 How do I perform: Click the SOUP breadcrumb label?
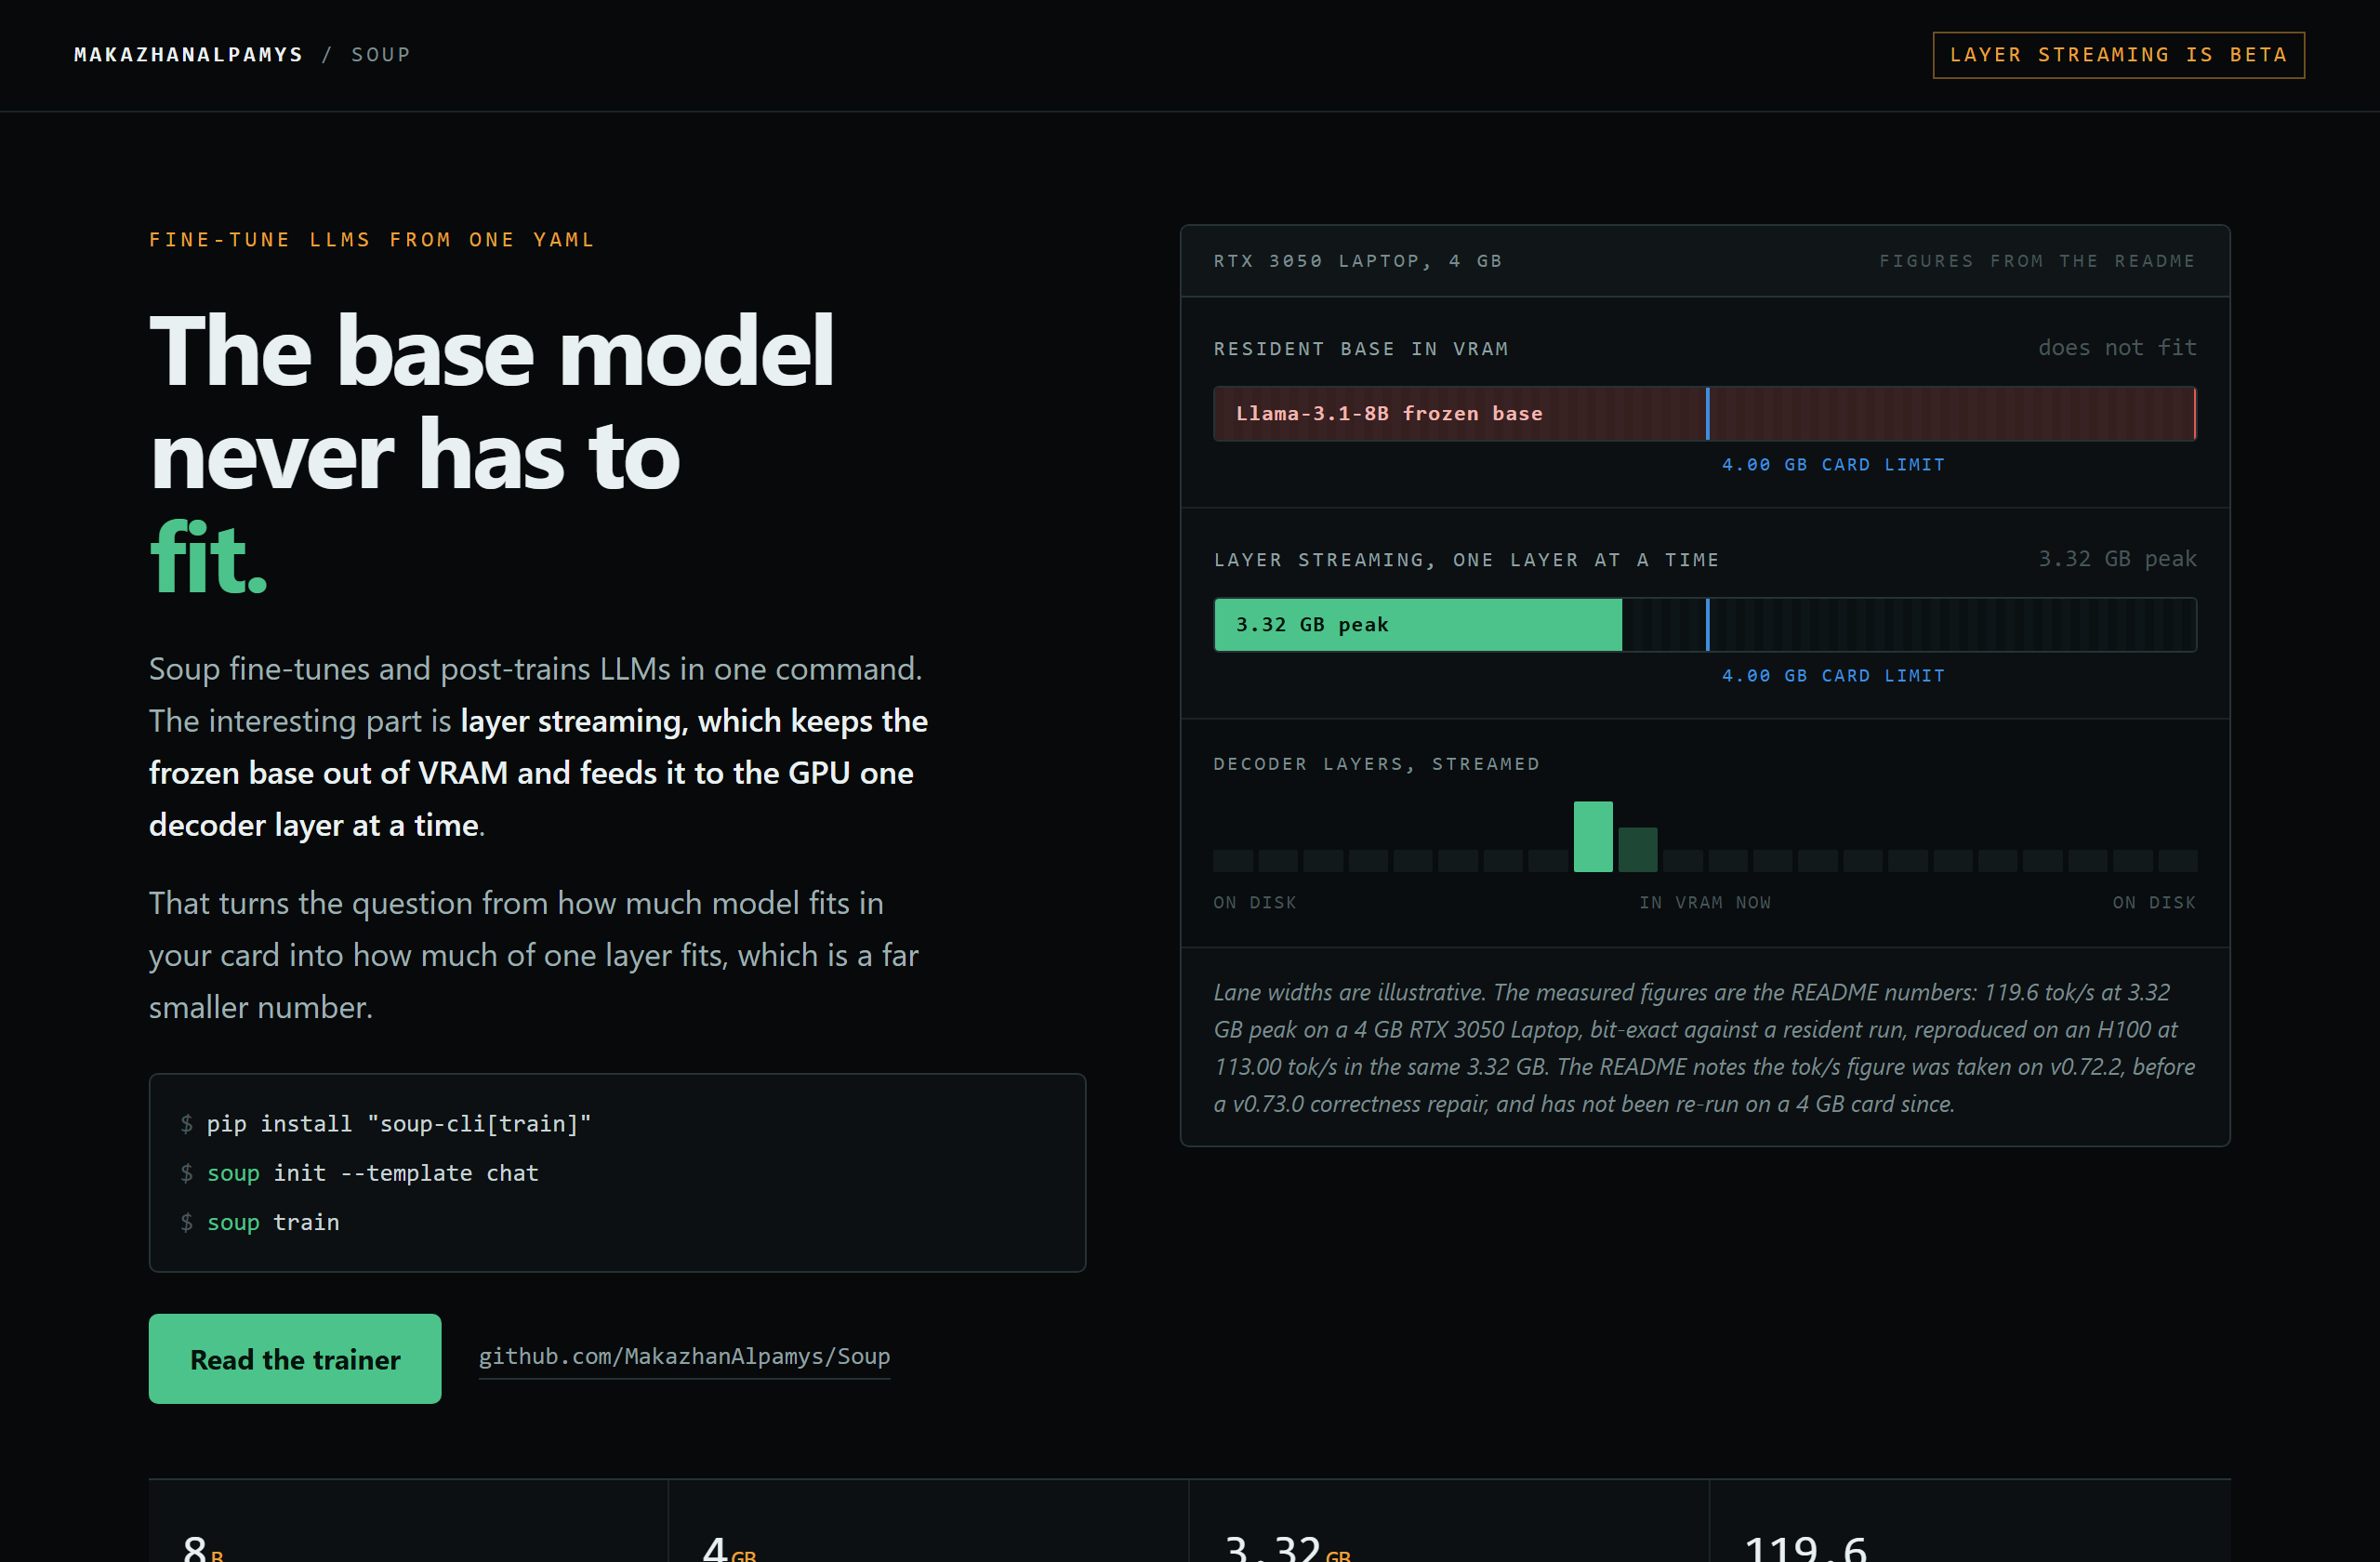(x=381, y=55)
